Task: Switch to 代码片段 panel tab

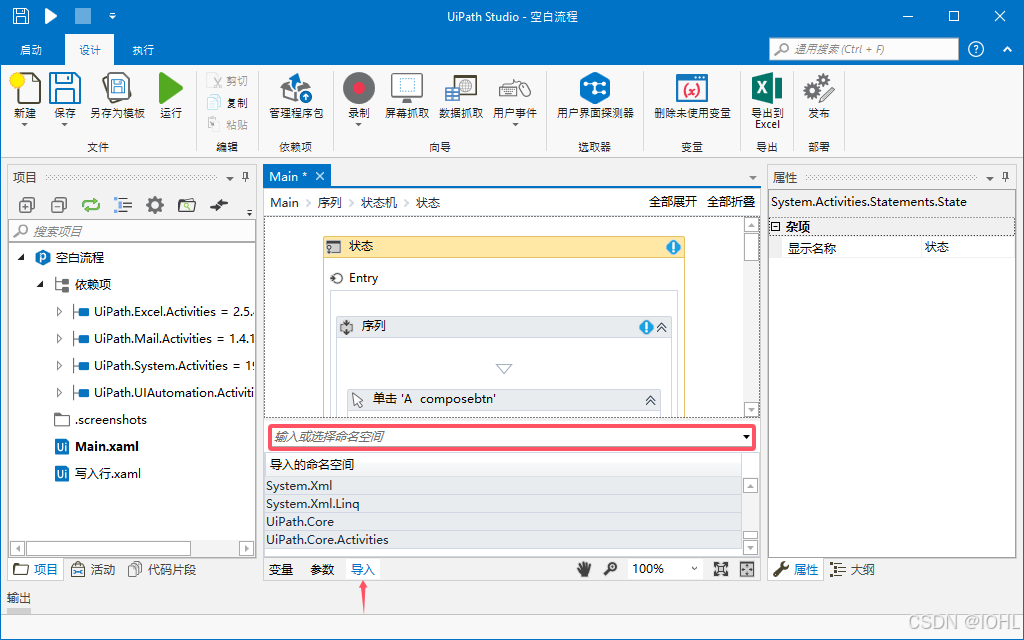Action: point(163,569)
